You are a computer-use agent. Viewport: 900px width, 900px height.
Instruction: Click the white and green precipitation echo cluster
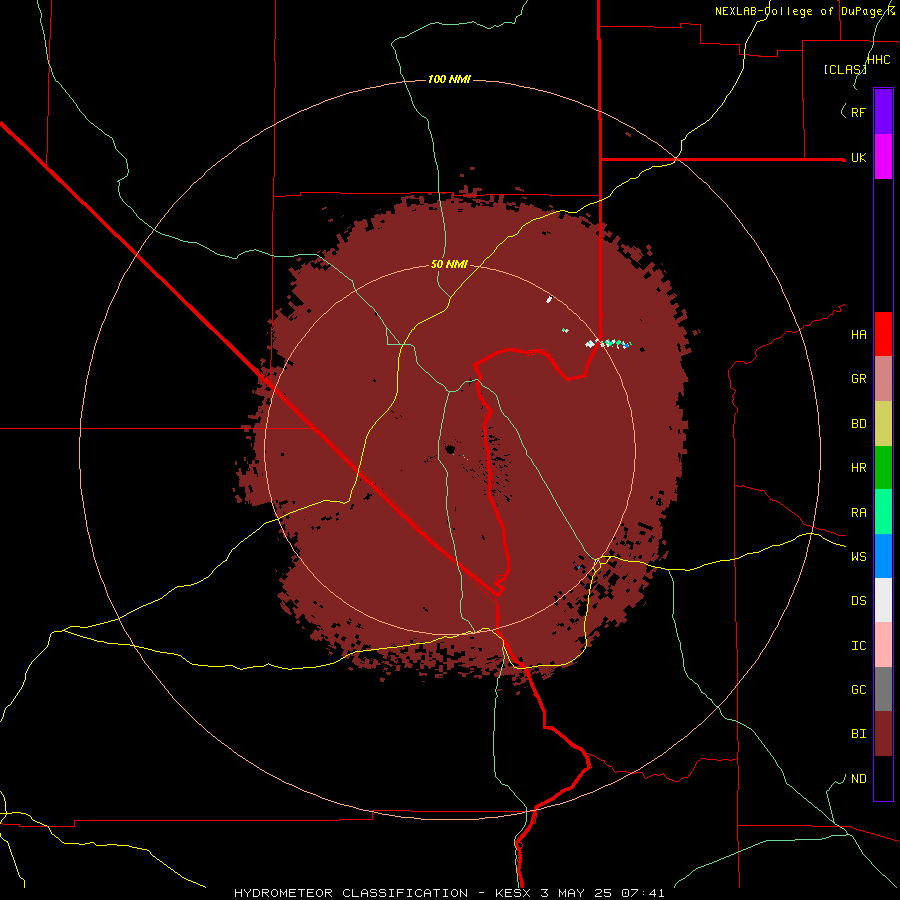click(608, 343)
